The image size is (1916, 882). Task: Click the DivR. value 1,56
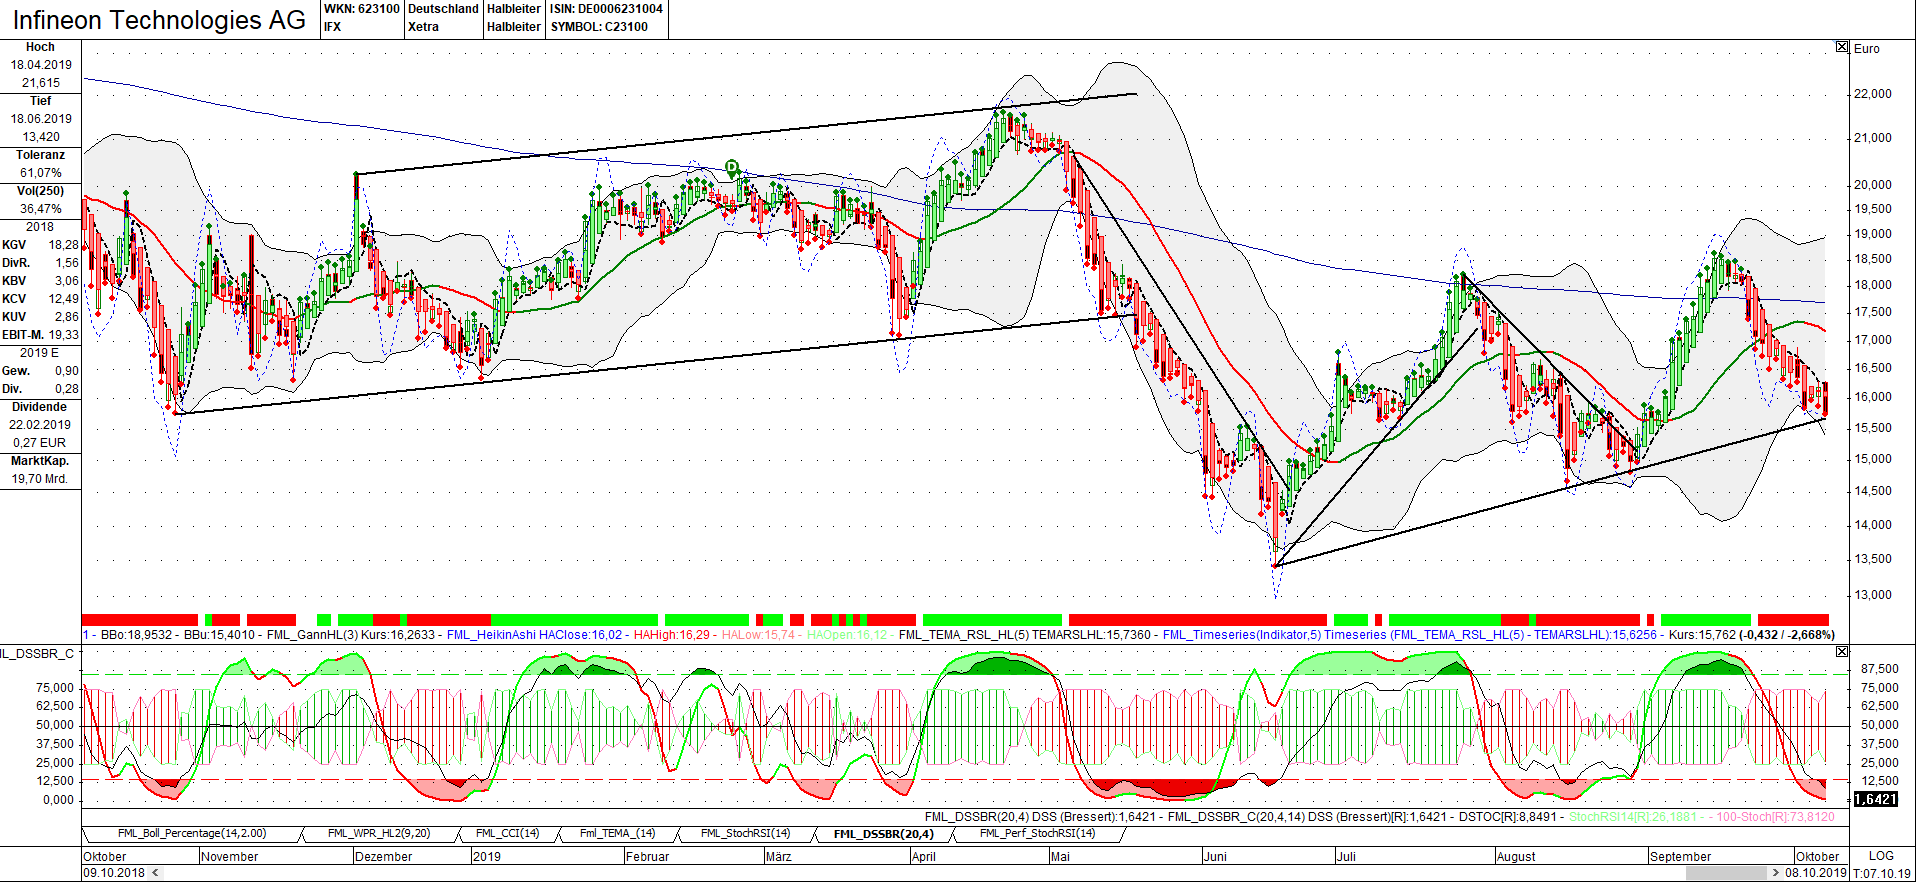pyautogui.click(x=67, y=263)
